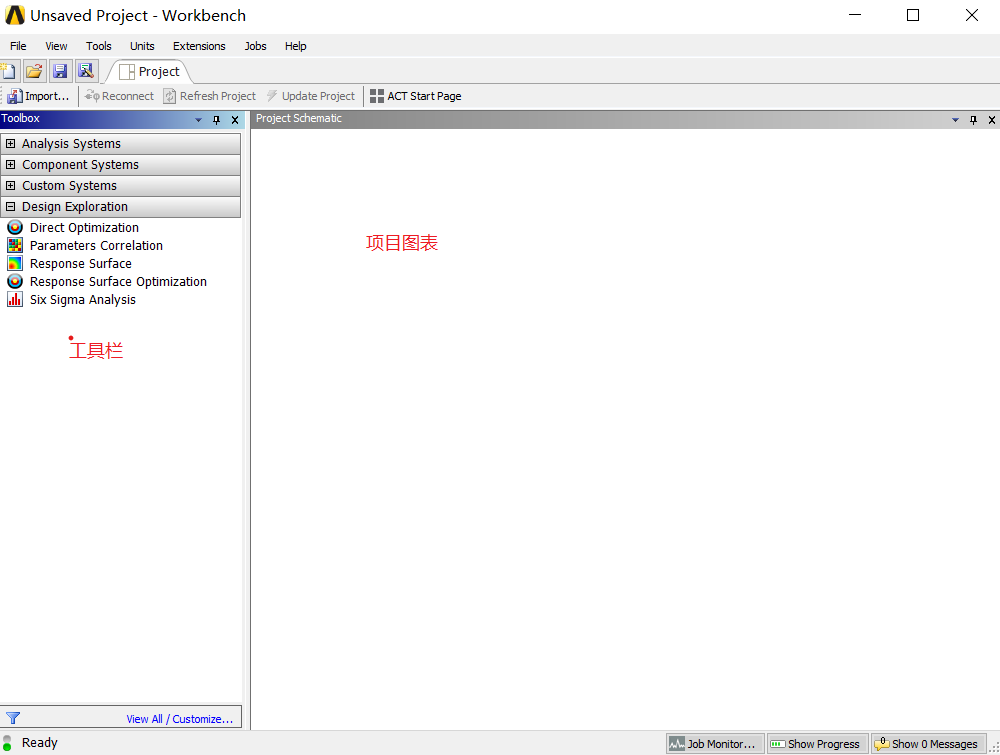Pin the Toolbox panel
The height and width of the screenshot is (755, 1000).
point(216,120)
